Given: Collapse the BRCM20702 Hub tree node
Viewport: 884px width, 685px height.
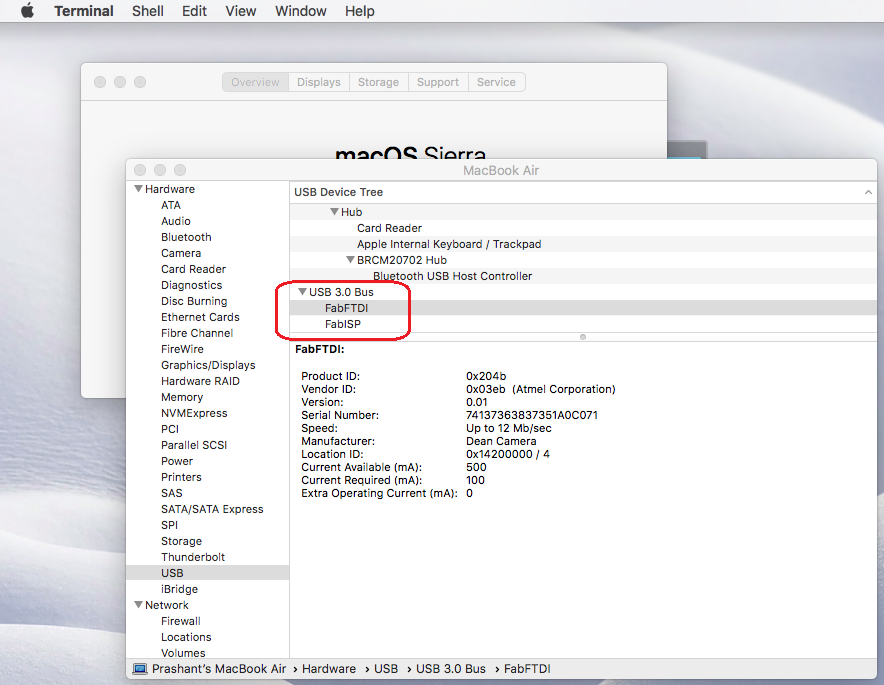Looking at the screenshot, I should pos(350,260).
